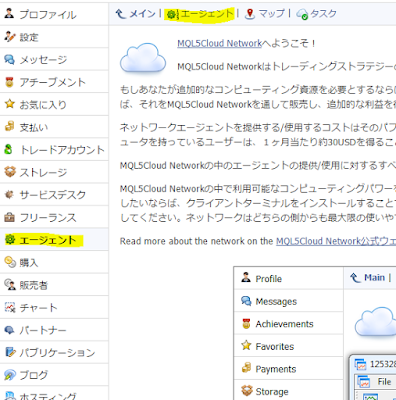Click Profile in the embedded screenshot
The height and width of the screenshot is (400, 396).
(x=289, y=278)
